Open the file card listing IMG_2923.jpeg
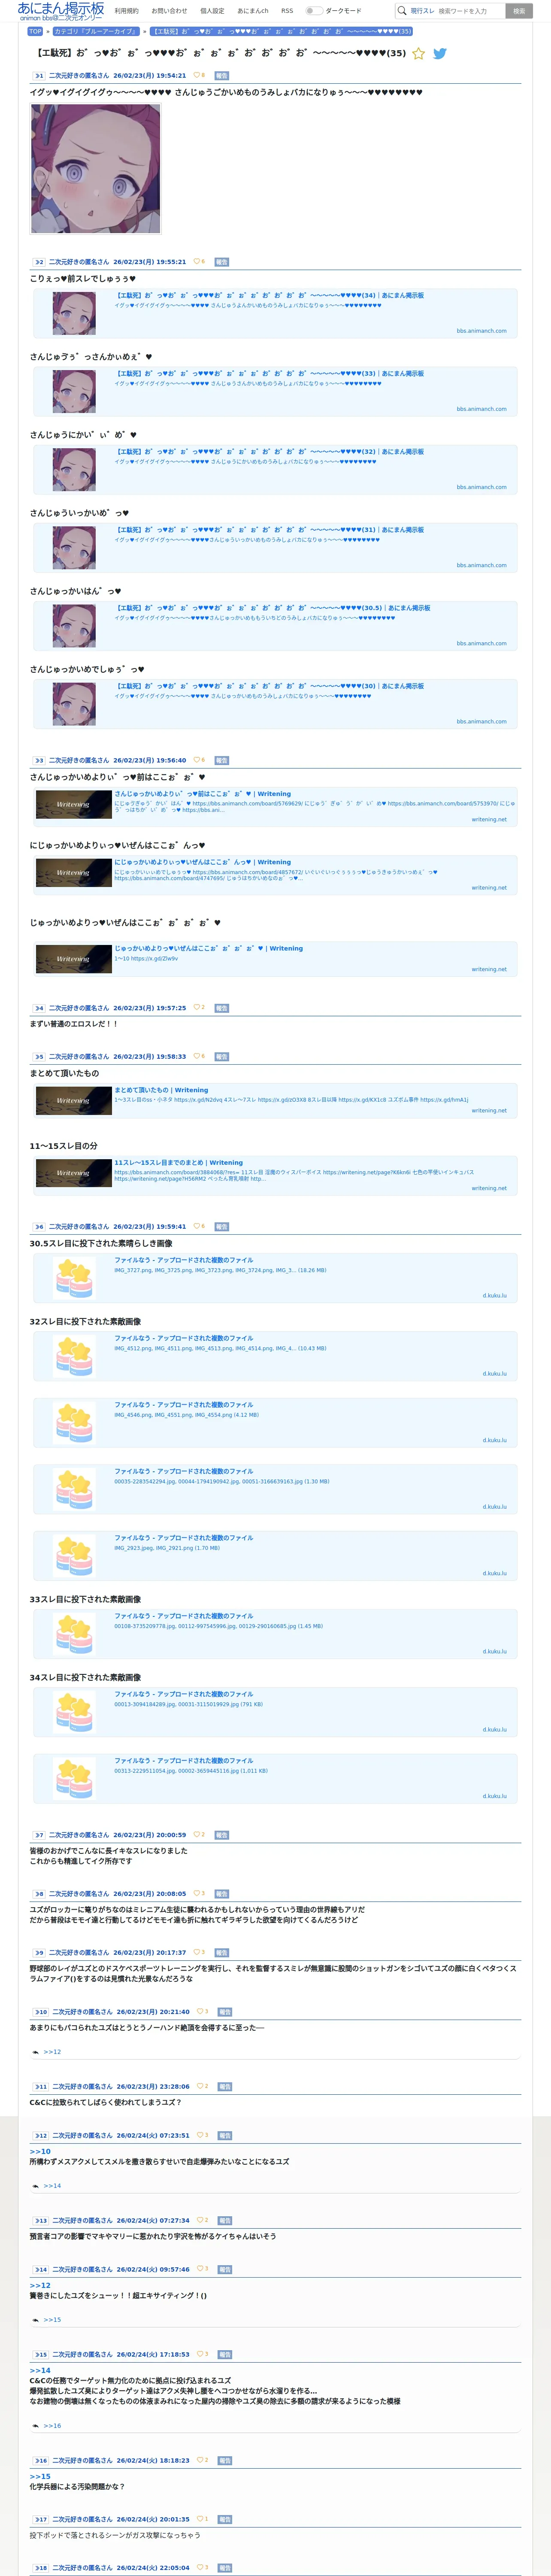The image size is (551, 2576). point(275,1555)
